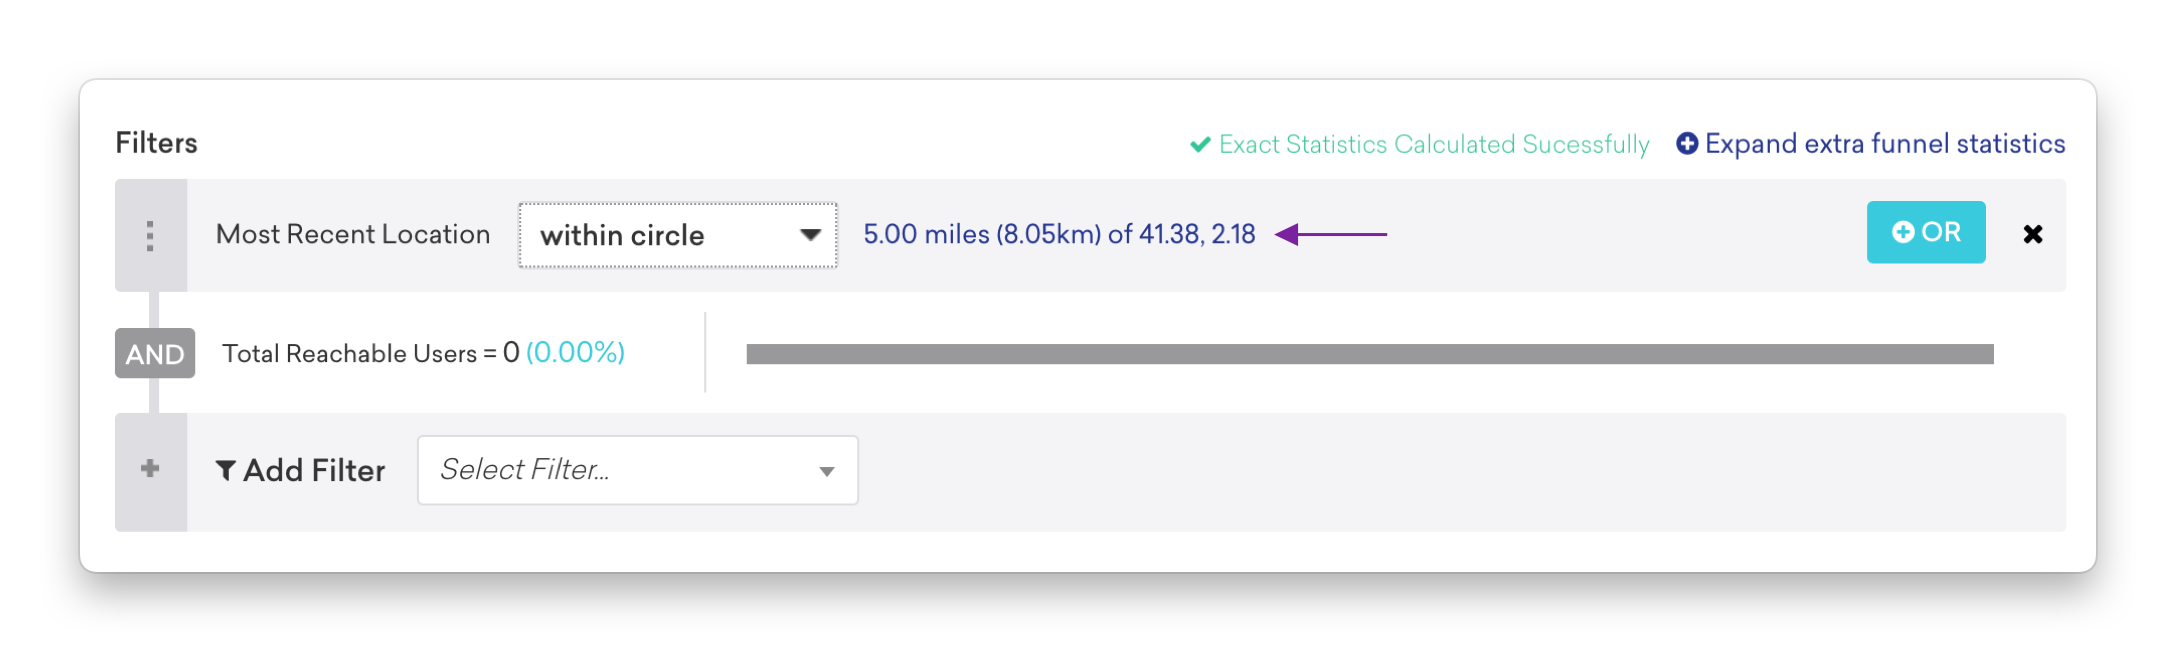Click the within circle dropdown arrow
This screenshot has width=2176, height=652.
810,235
